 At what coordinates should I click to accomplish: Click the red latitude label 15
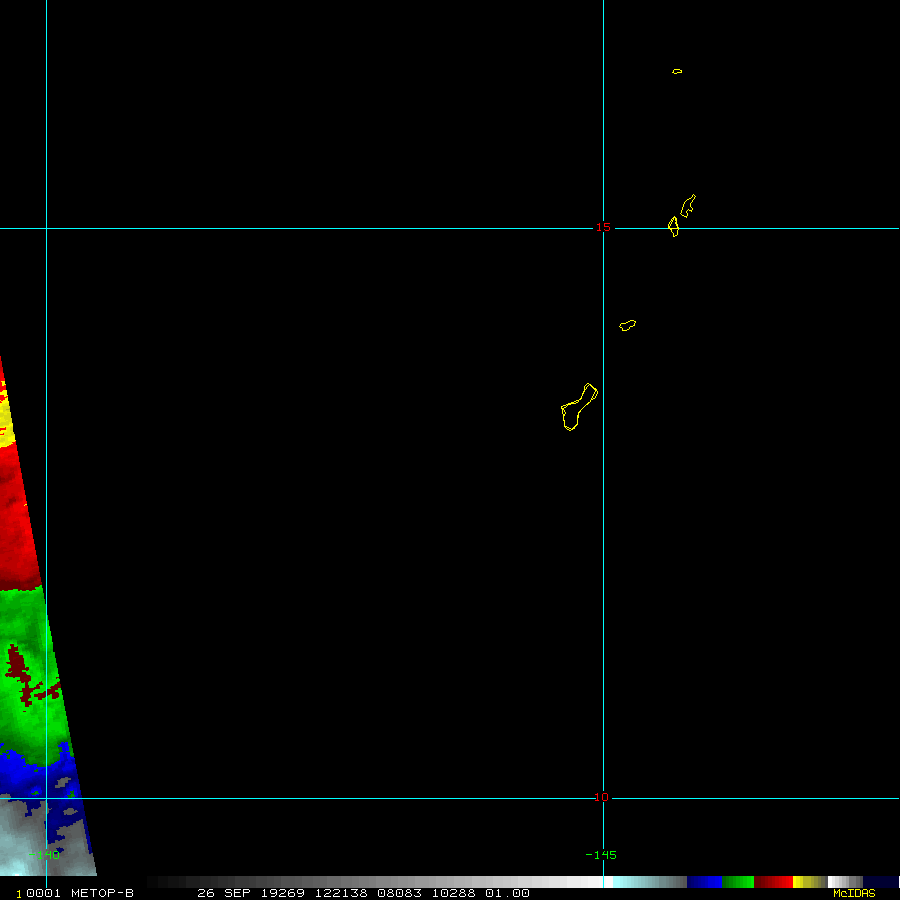(603, 228)
